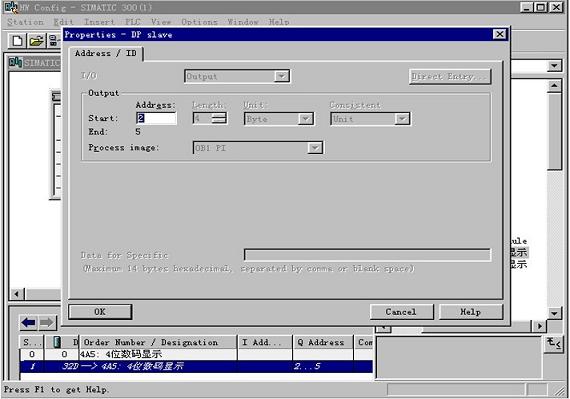Adjust the Length spinner arrows
The image size is (570, 399).
click(219, 118)
